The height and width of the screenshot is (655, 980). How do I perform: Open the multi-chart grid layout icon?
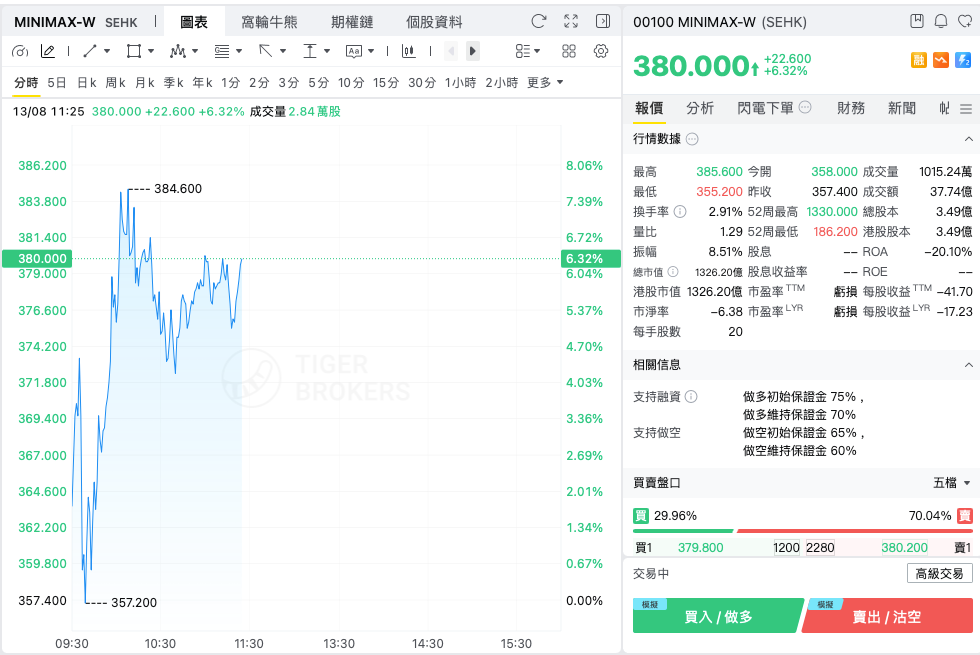(x=569, y=51)
